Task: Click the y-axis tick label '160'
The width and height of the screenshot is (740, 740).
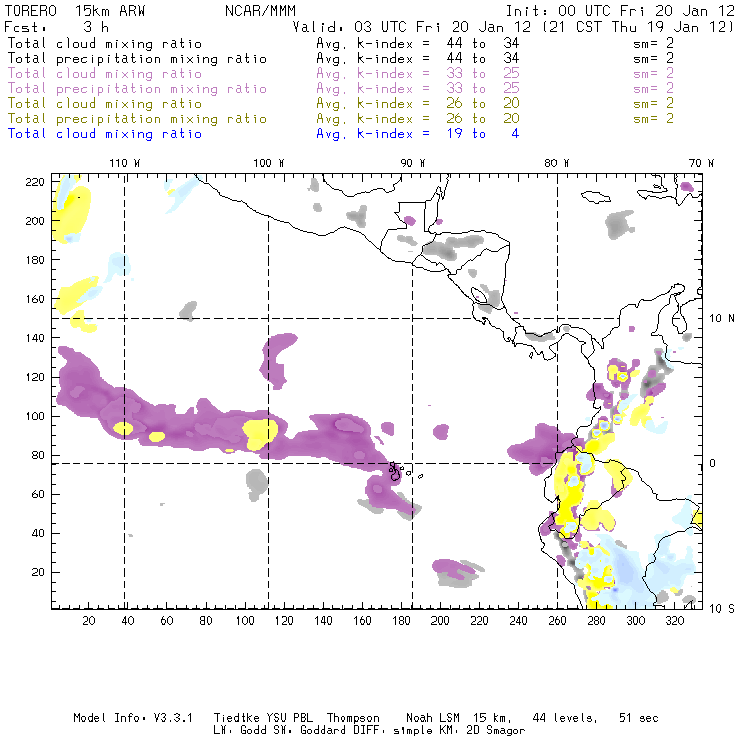Action: [x=35, y=299]
